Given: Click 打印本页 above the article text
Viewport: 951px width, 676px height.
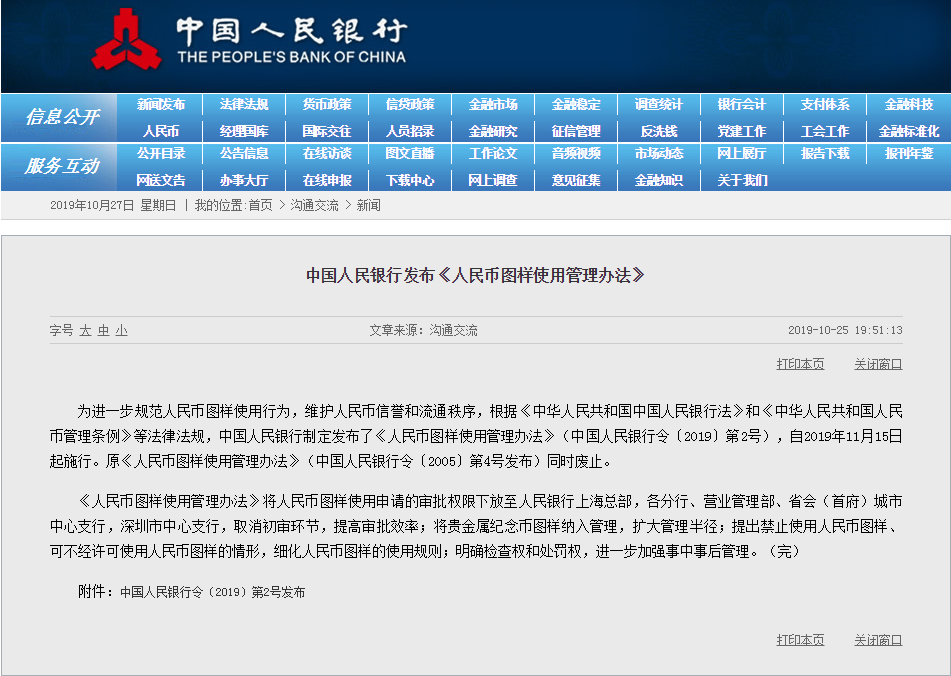Looking at the screenshot, I should point(800,364).
